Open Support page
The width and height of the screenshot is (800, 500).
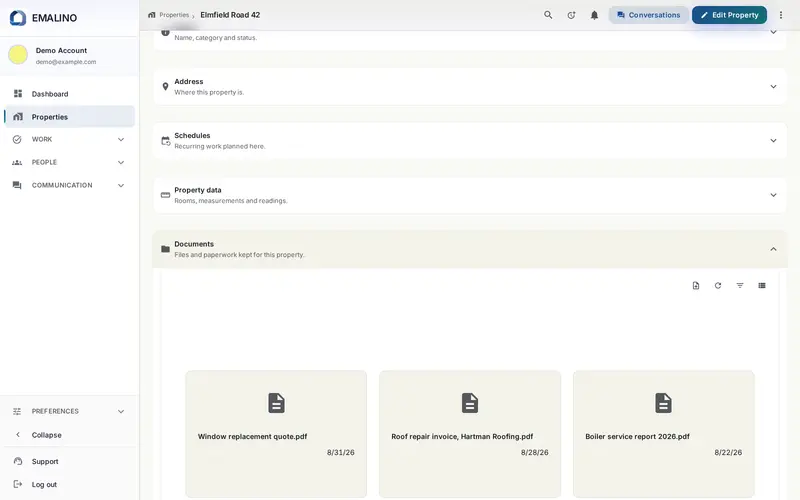[x=69, y=461]
